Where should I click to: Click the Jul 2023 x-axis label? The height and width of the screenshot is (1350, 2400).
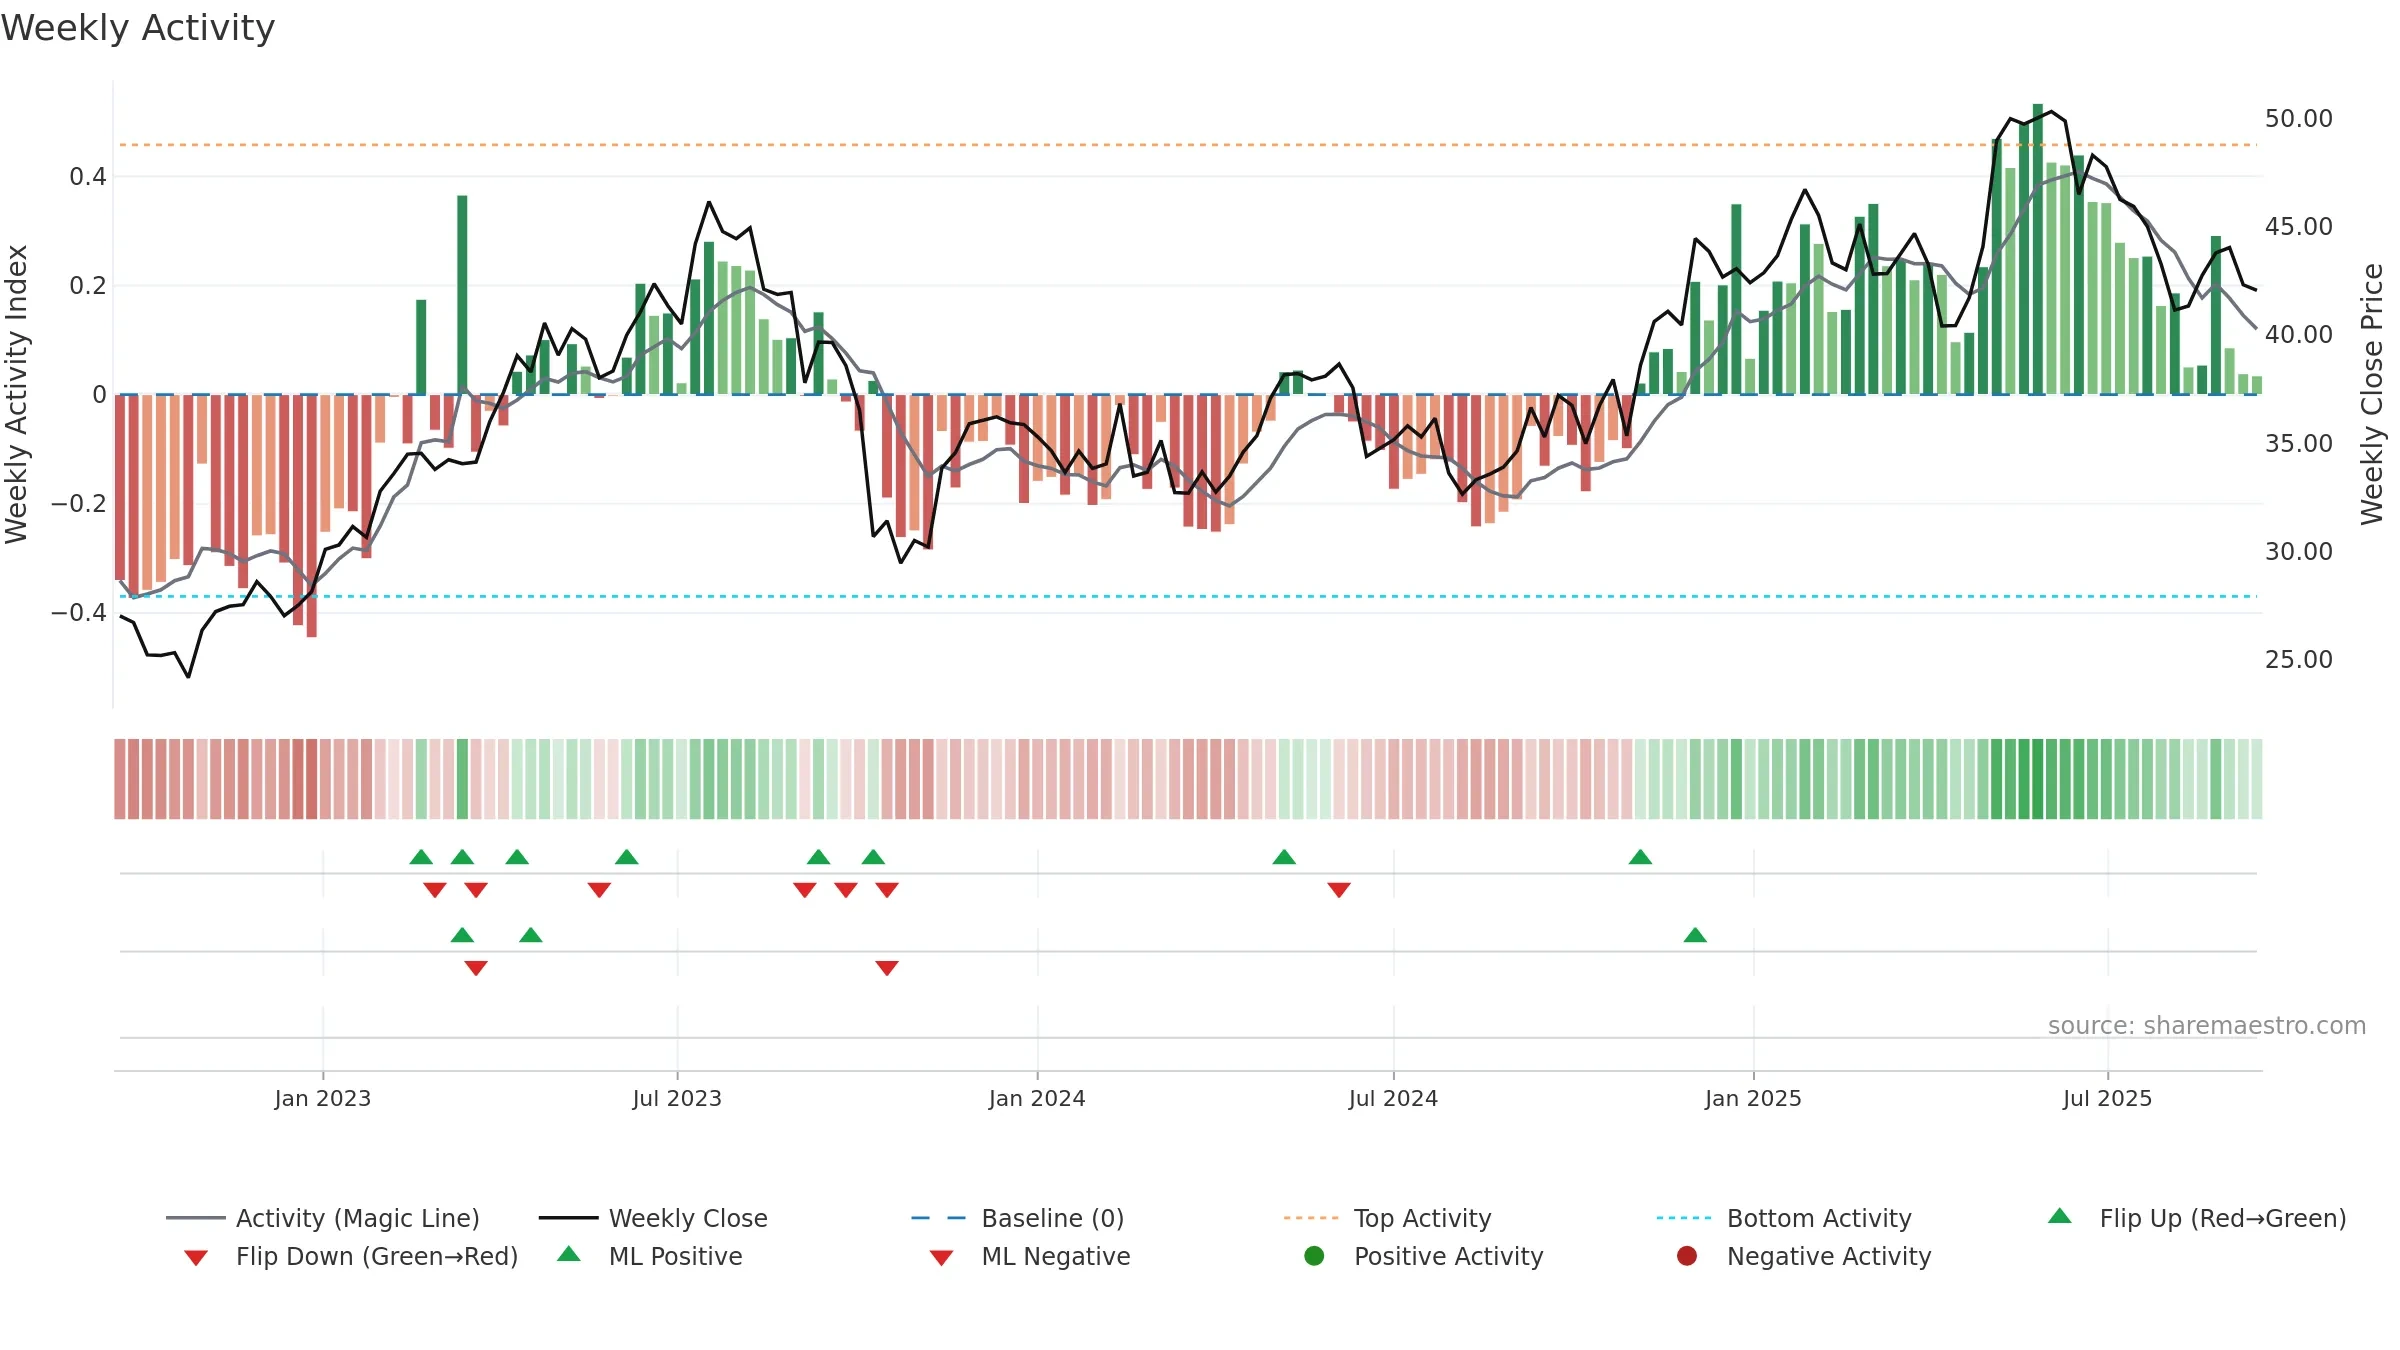[677, 1098]
